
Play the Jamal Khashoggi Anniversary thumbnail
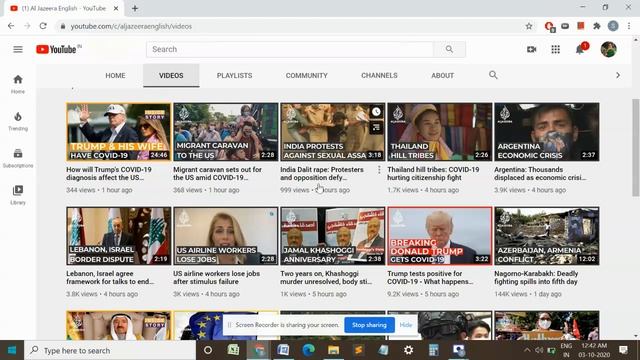[333, 236]
